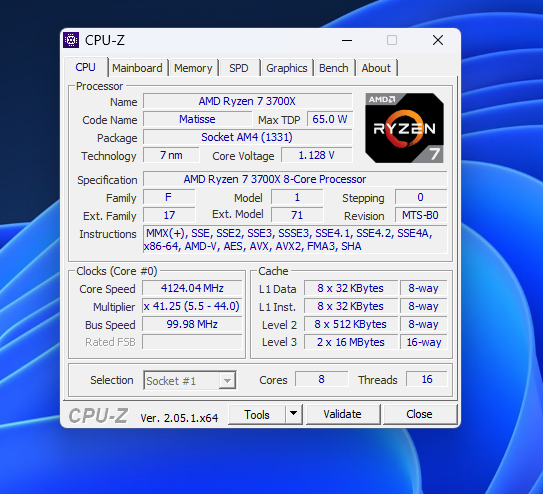The width and height of the screenshot is (543, 494).
Task: Click the Stepping value 0
Action: pos(421,197)
